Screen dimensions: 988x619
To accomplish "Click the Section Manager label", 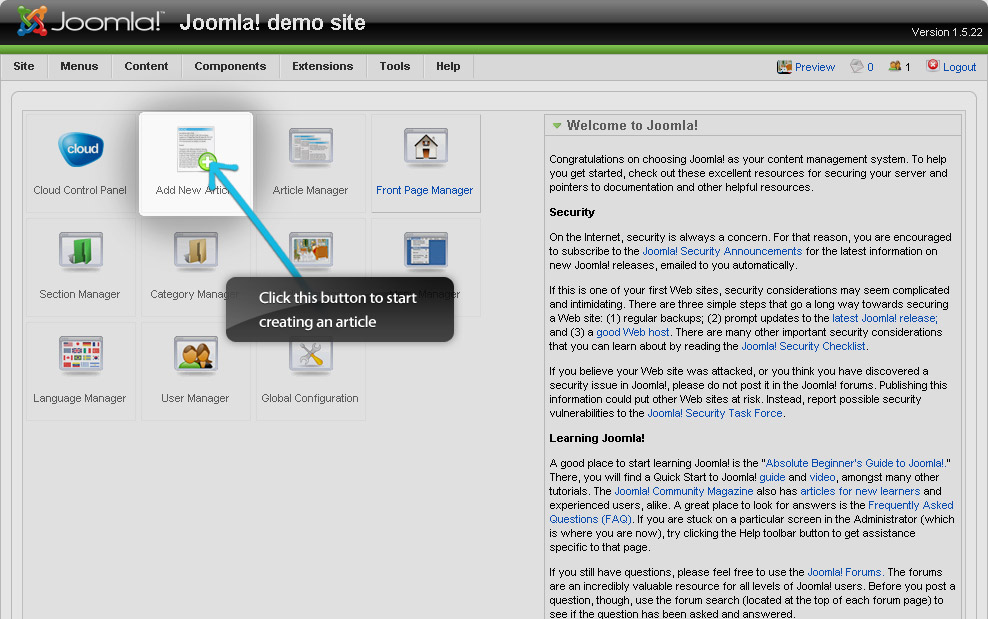I will [79, 294].
